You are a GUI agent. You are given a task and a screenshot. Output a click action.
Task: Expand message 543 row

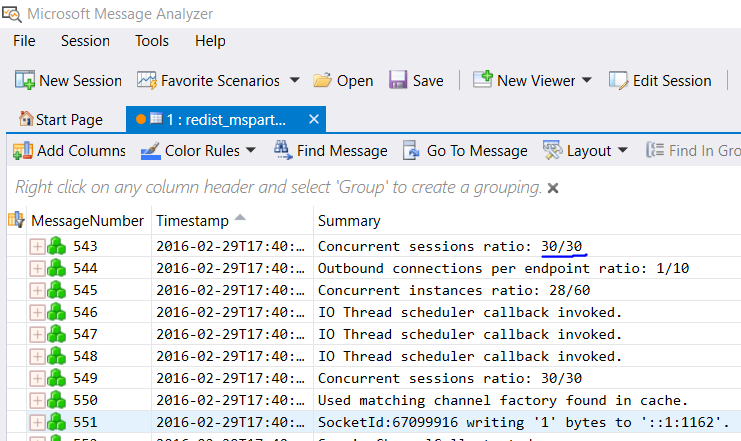(x=37, y=246)
